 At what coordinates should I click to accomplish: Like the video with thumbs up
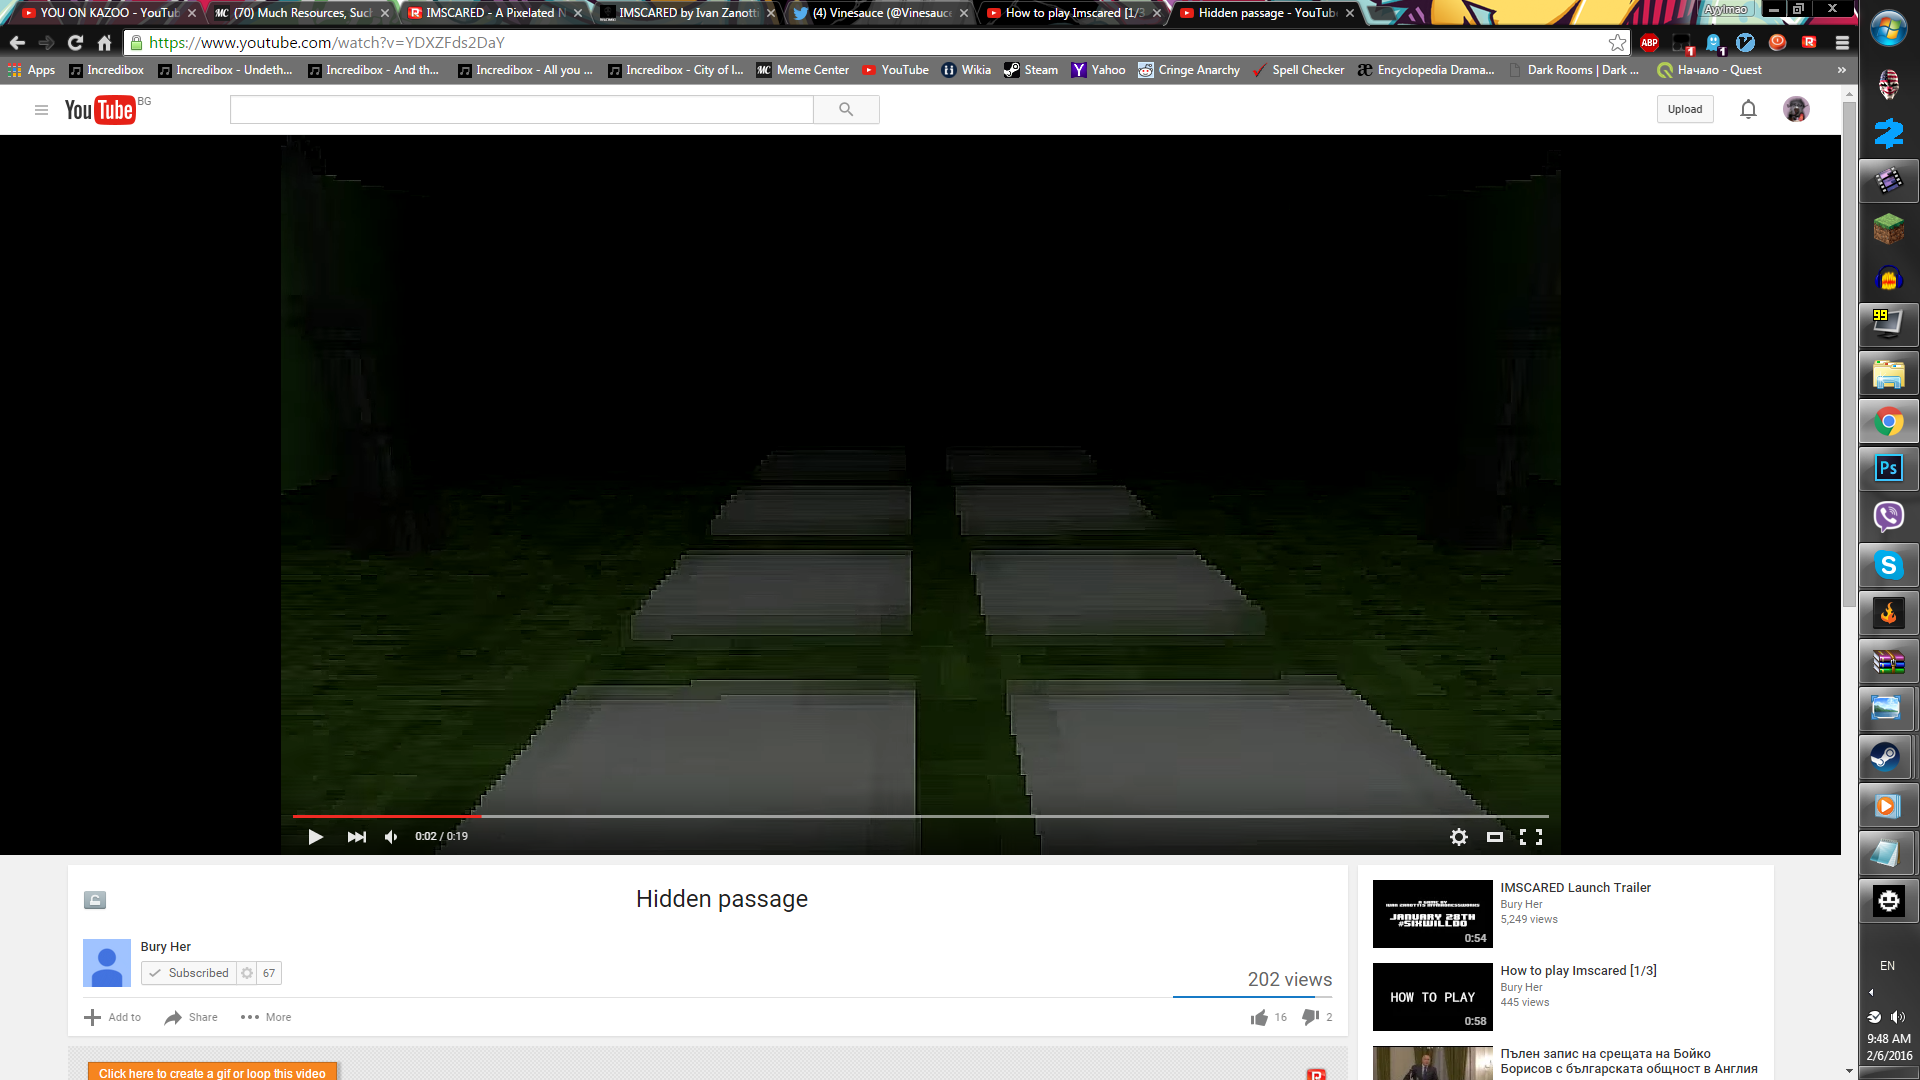point(1259,1017)
